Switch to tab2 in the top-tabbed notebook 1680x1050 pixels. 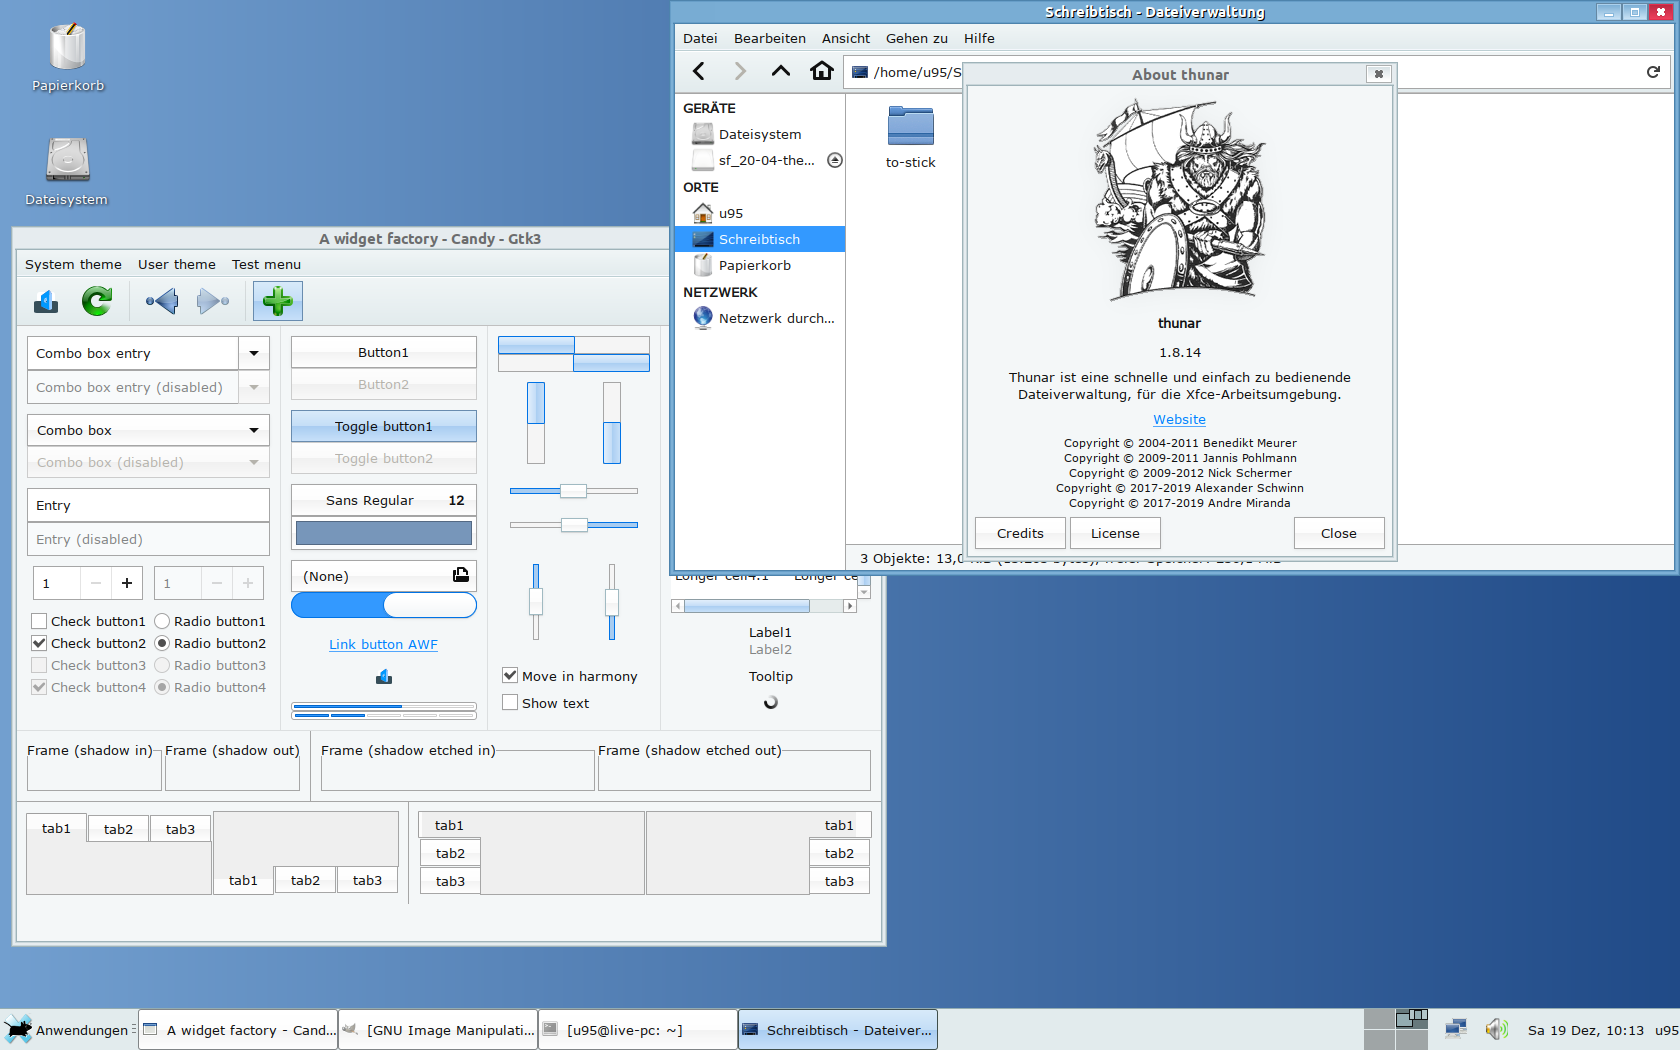pos(118,829)
